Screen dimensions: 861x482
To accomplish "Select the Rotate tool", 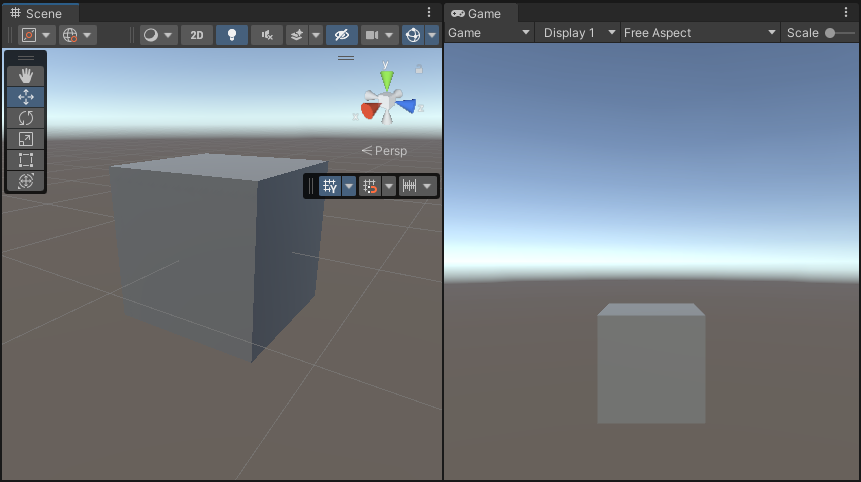I will click(x=26, y=118).
